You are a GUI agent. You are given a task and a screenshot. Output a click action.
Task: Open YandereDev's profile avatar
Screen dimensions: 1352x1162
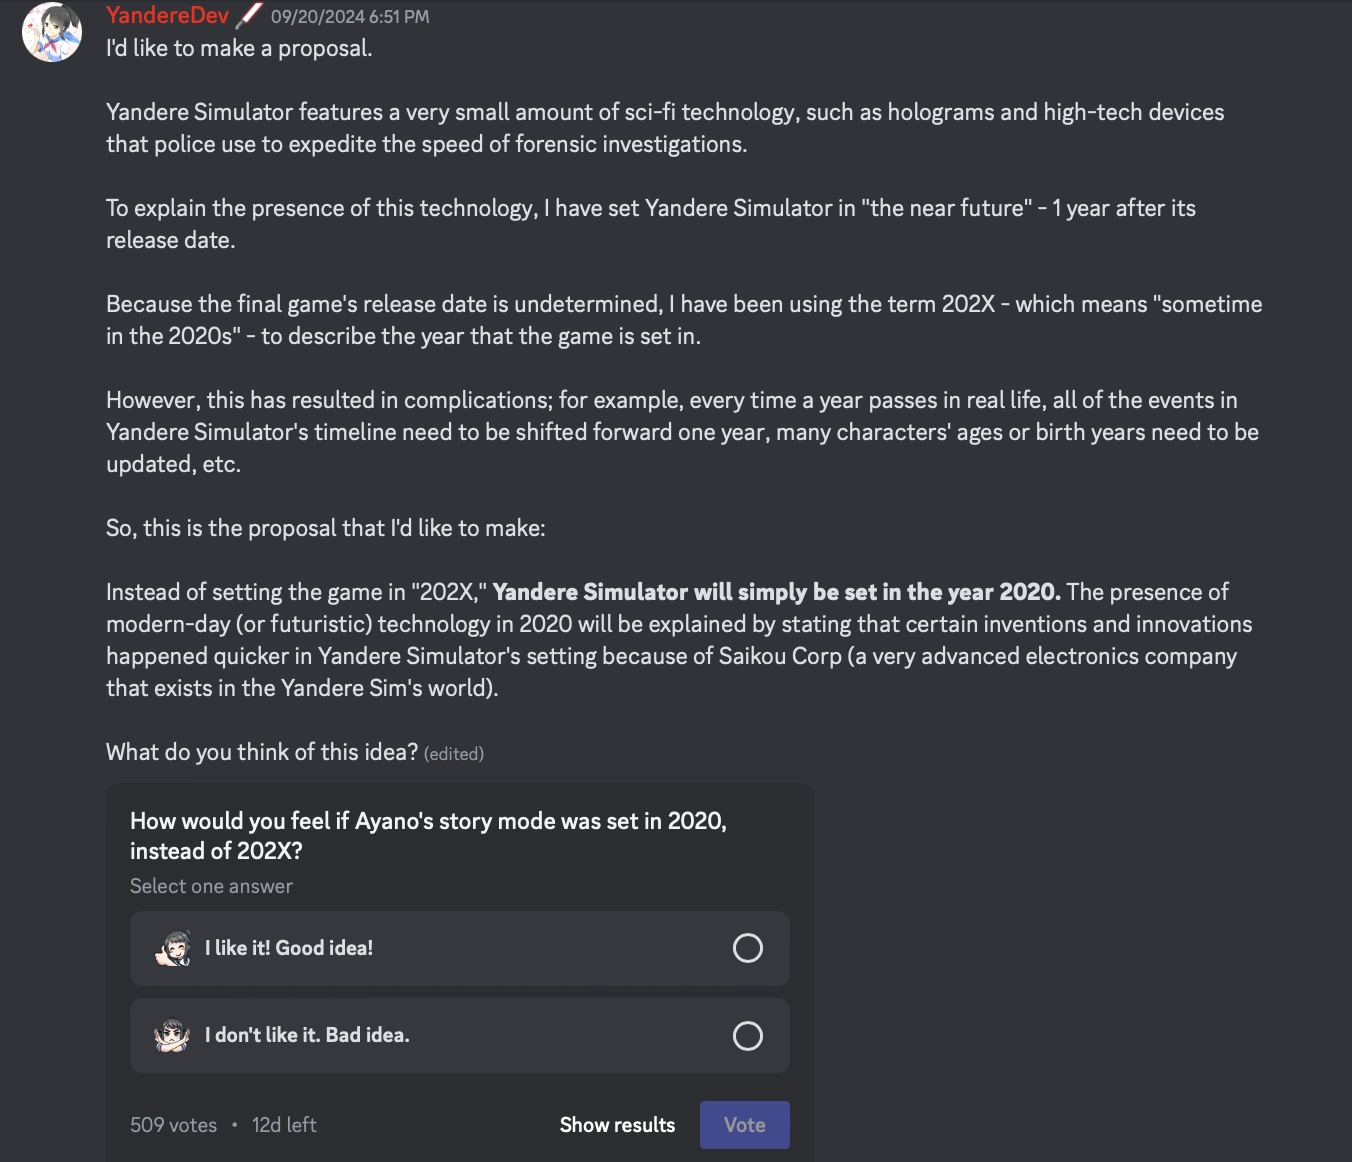click(x=52, y=32)
